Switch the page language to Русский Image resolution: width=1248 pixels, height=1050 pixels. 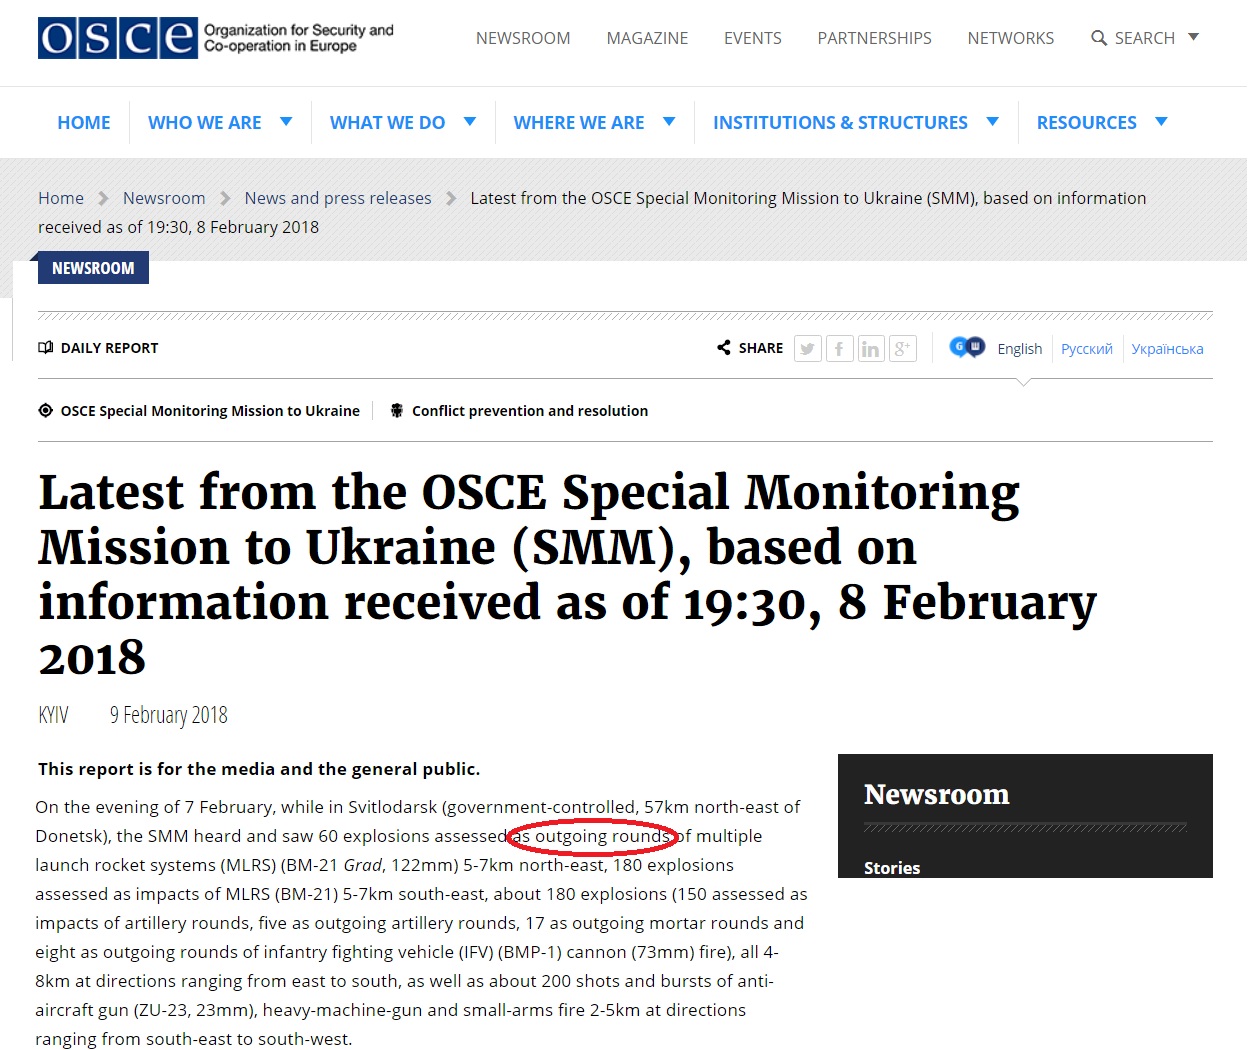1086,349
